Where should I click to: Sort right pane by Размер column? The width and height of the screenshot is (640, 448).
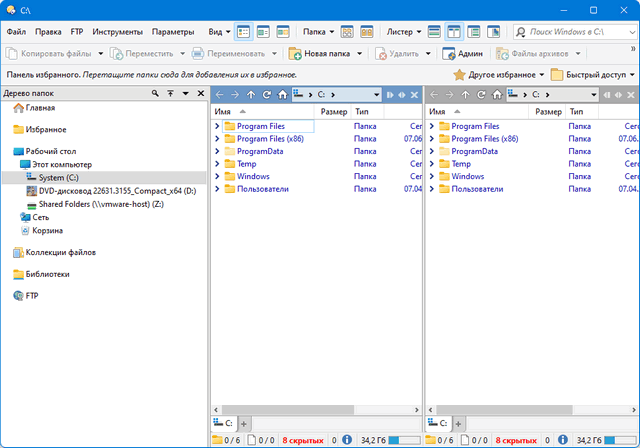(x=548, y=111)
